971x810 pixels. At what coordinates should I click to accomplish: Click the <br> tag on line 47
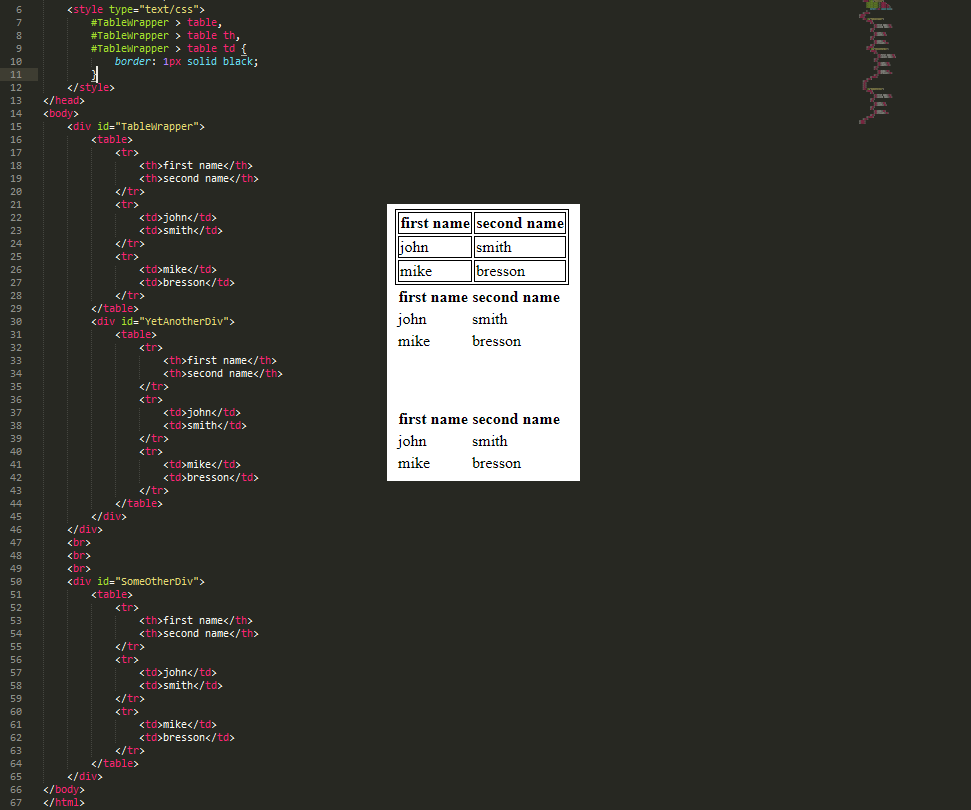[79, 542]
